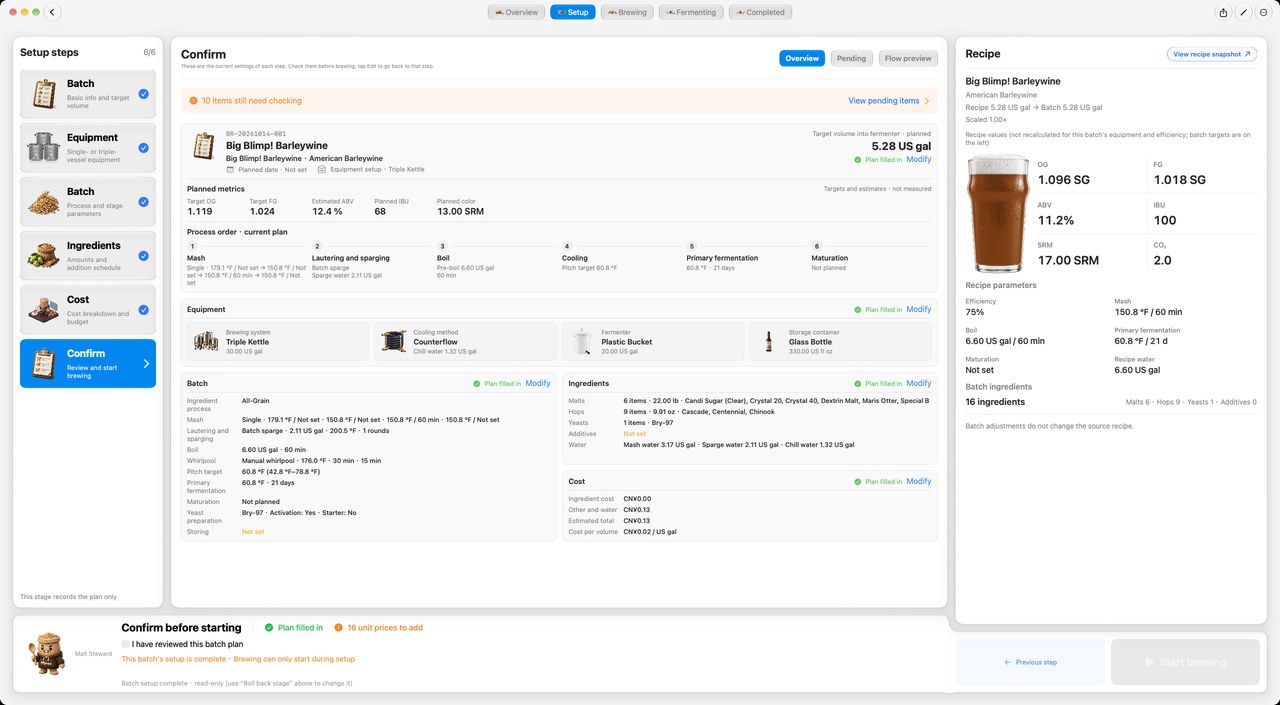
Task: Switch to the Fermenting stage tab
Action: click(x=691, y=12)
